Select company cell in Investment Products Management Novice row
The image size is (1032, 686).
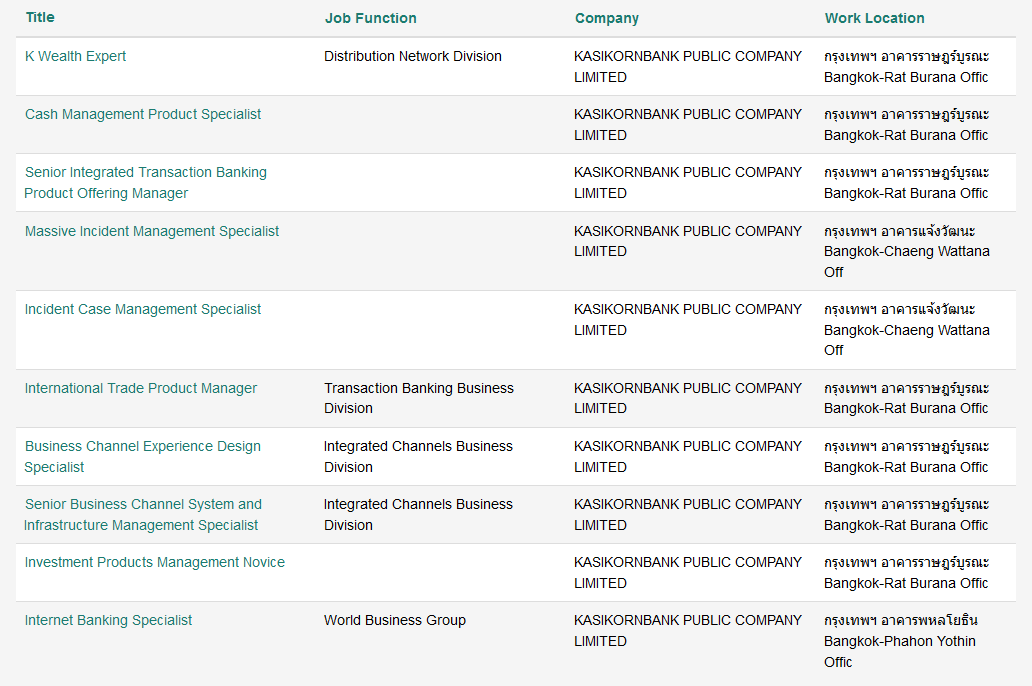click(x=688, y=573)
